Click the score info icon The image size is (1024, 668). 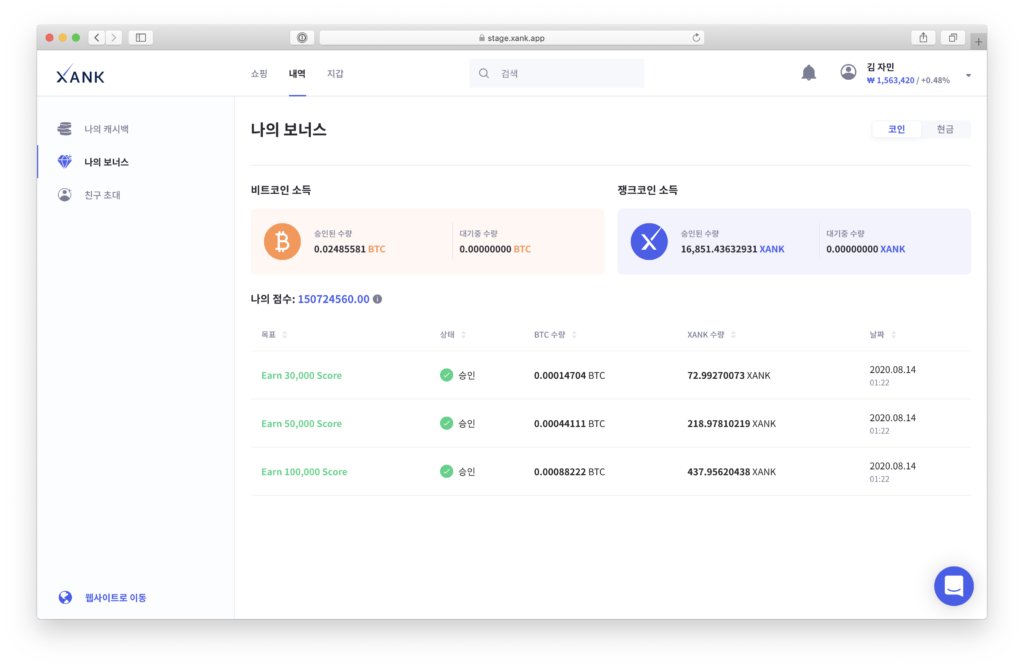(x=377, y=299)
